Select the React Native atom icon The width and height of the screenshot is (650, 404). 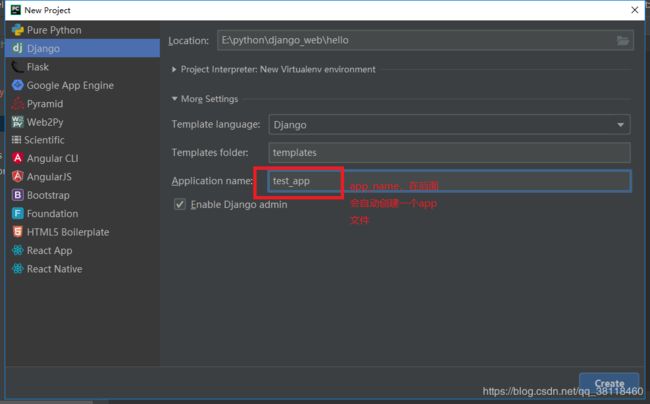point(18,269)
